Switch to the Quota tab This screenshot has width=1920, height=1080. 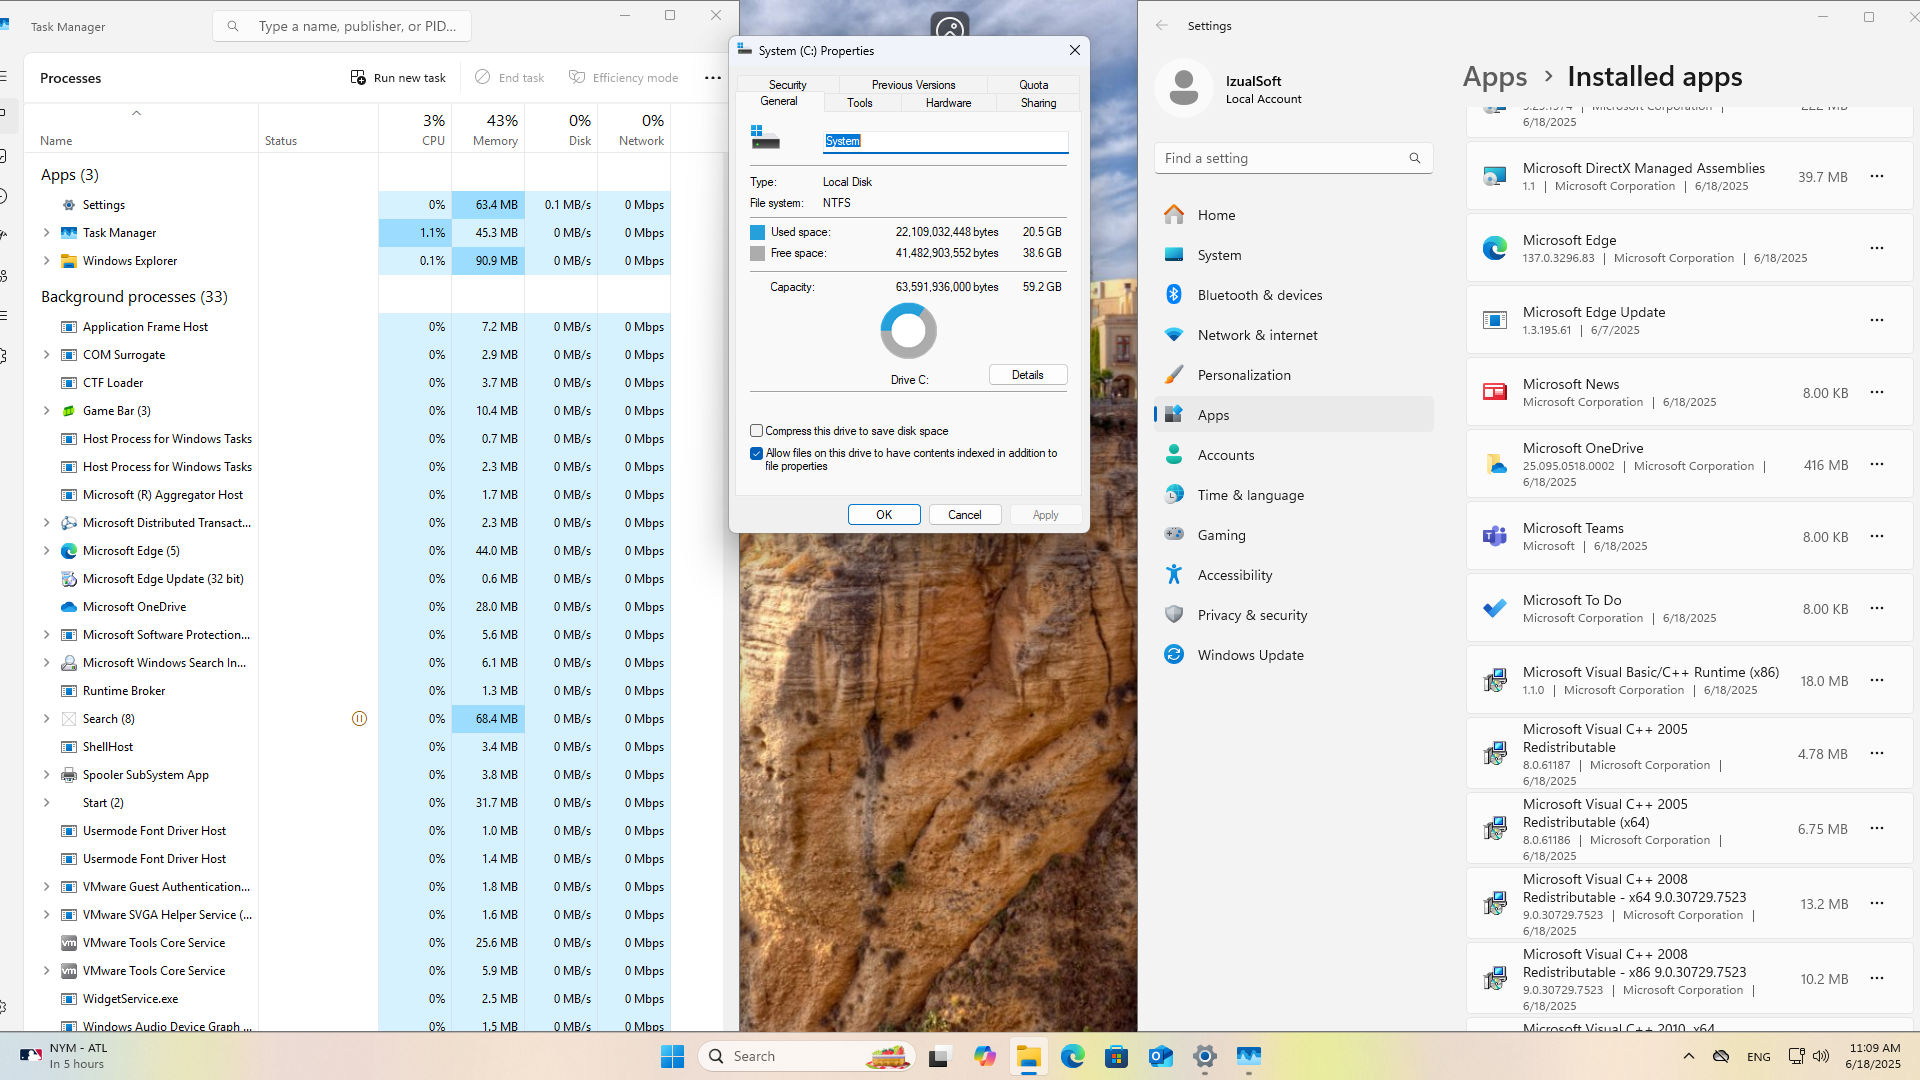pyautogui.click(x=1034, y=85)
